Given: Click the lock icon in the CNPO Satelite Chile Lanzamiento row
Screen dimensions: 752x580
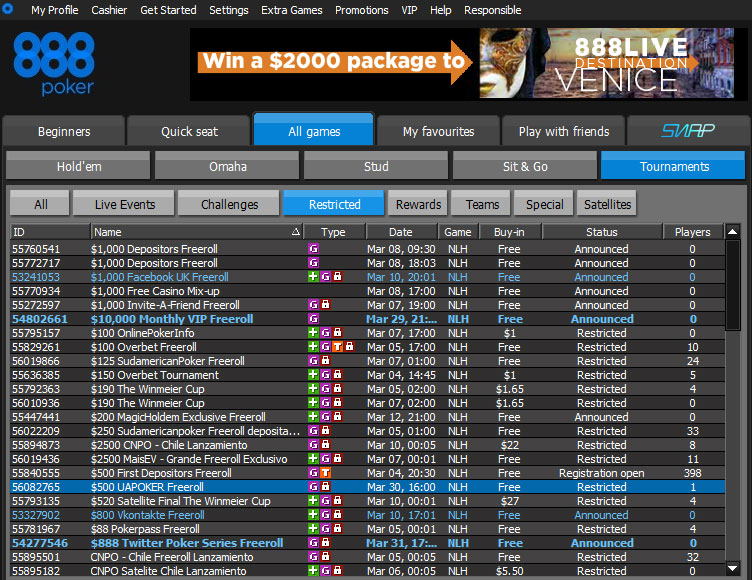Looking at the screenshot, I should (338, 570).
